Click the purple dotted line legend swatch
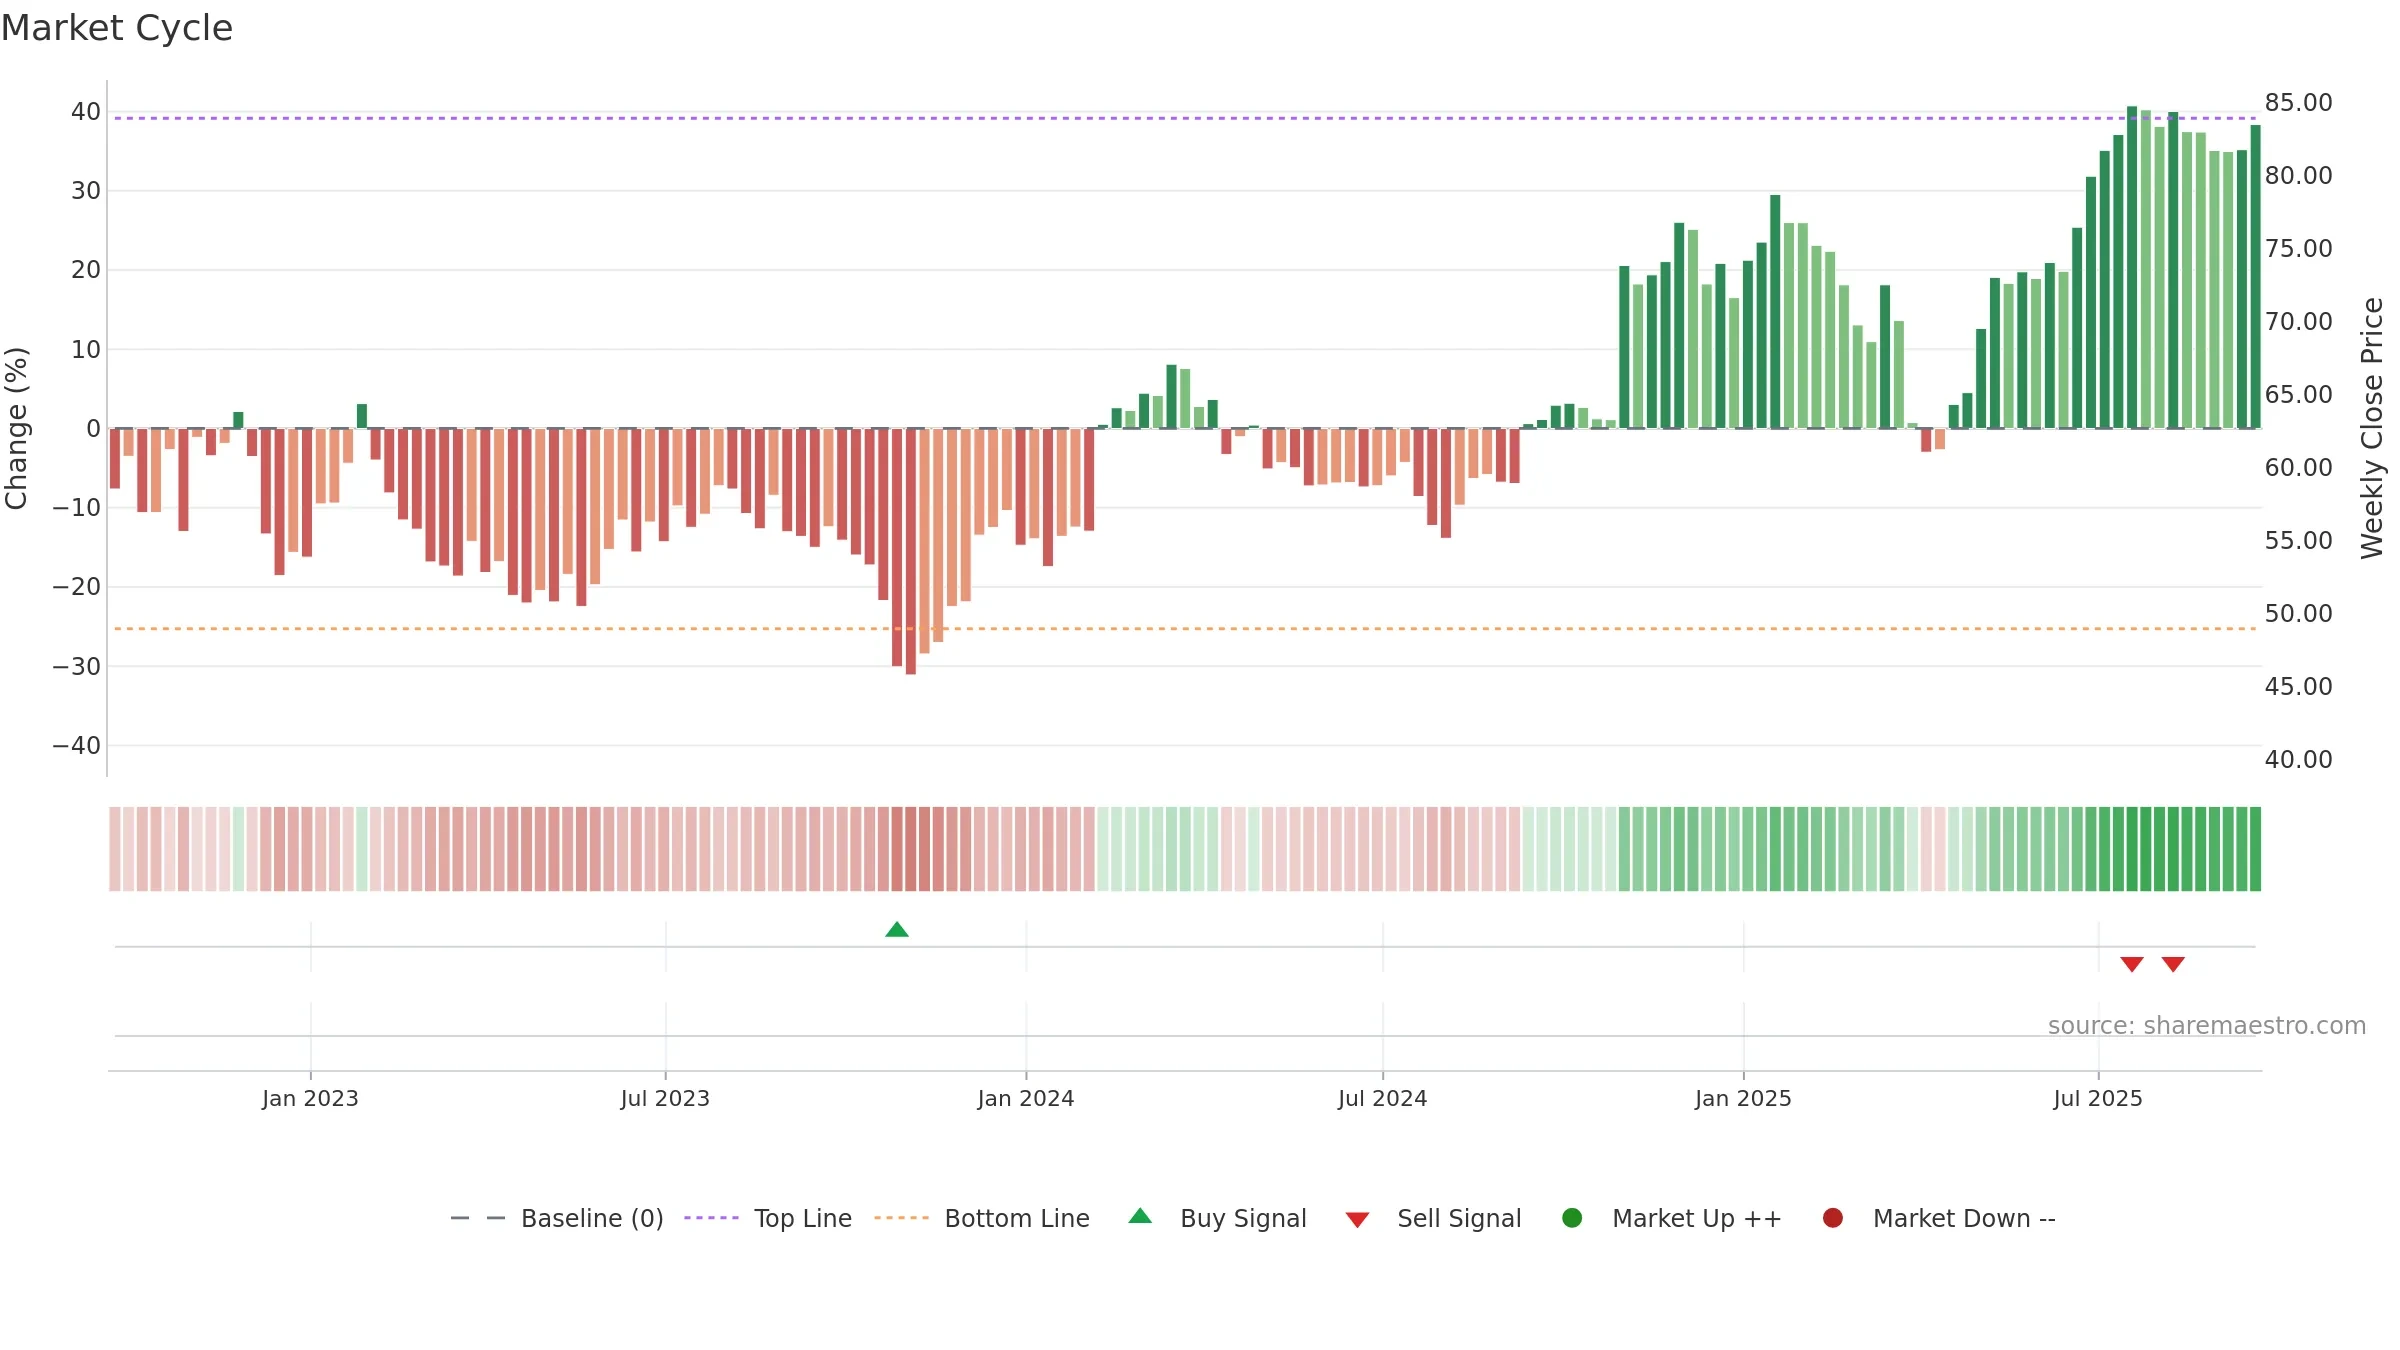 (711, 1218)
